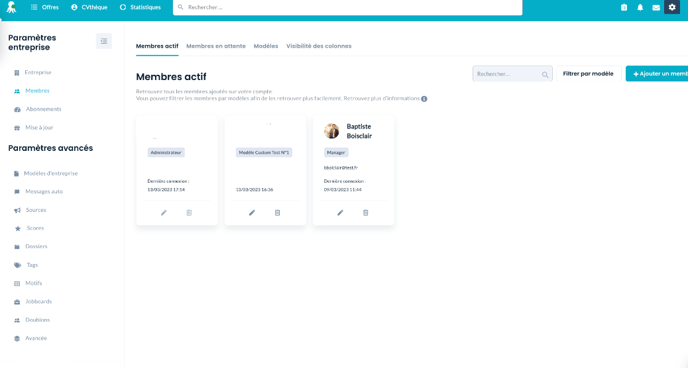Click the Modèles d'entreprise document icon
The width and height of the screenshot is (688, 368).
(x=17, y=174)
